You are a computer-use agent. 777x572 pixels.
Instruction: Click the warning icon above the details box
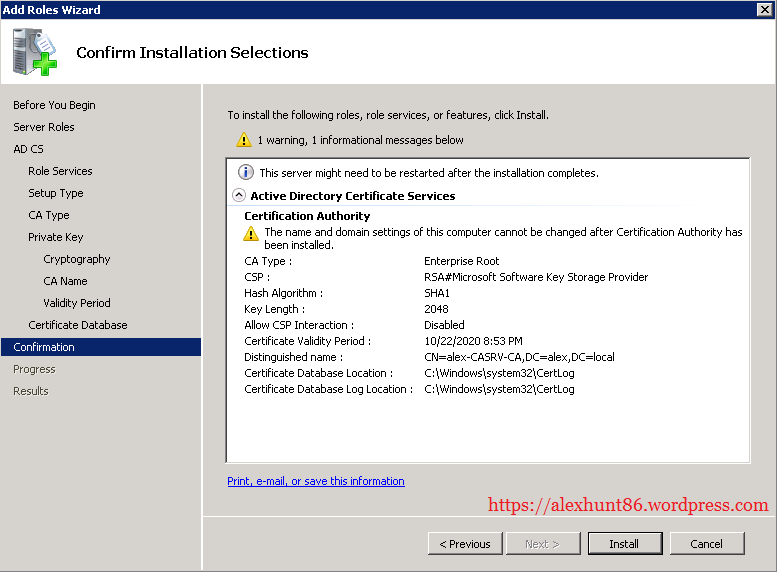(244, 141)
